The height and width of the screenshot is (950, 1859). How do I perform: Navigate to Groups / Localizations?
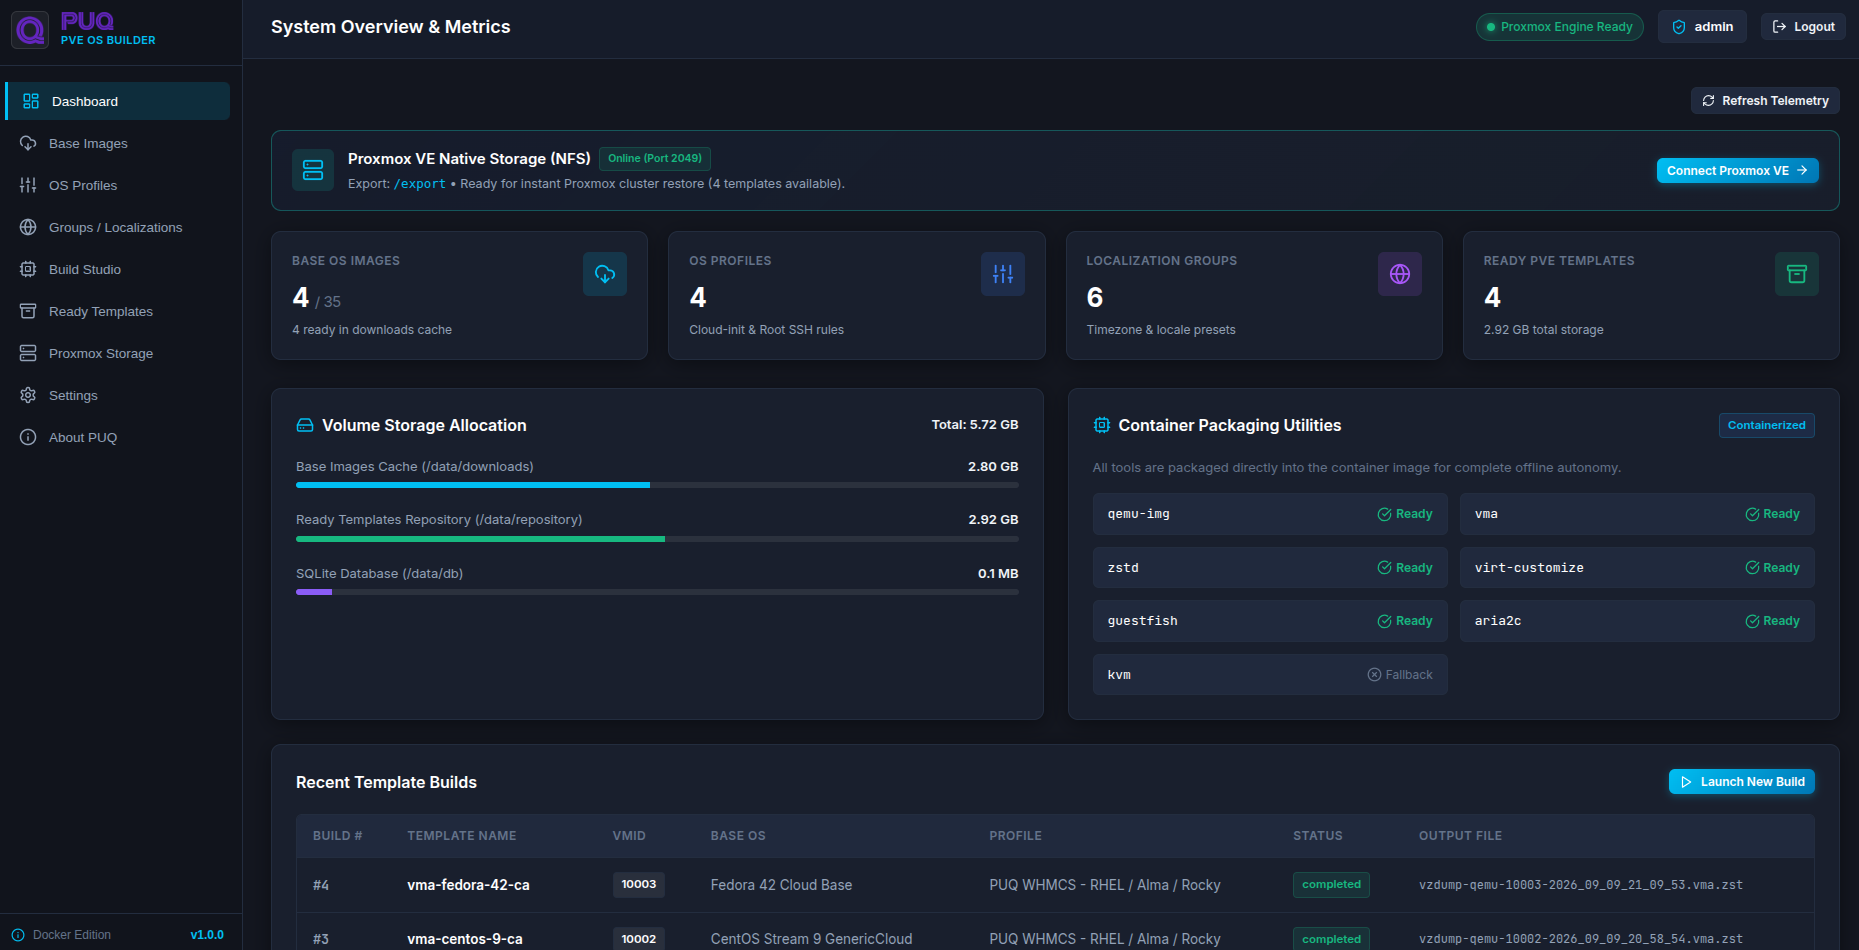118,227
